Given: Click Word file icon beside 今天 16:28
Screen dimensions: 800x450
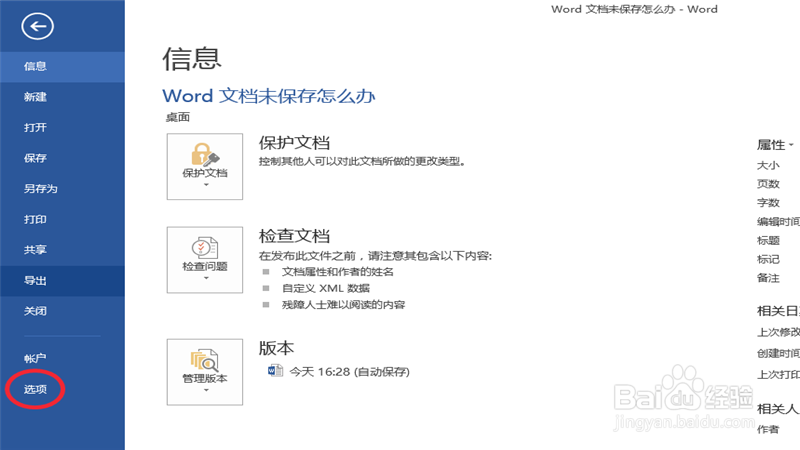Looking at the screenshot, I should pyautogui.click(x=276, y=370).
